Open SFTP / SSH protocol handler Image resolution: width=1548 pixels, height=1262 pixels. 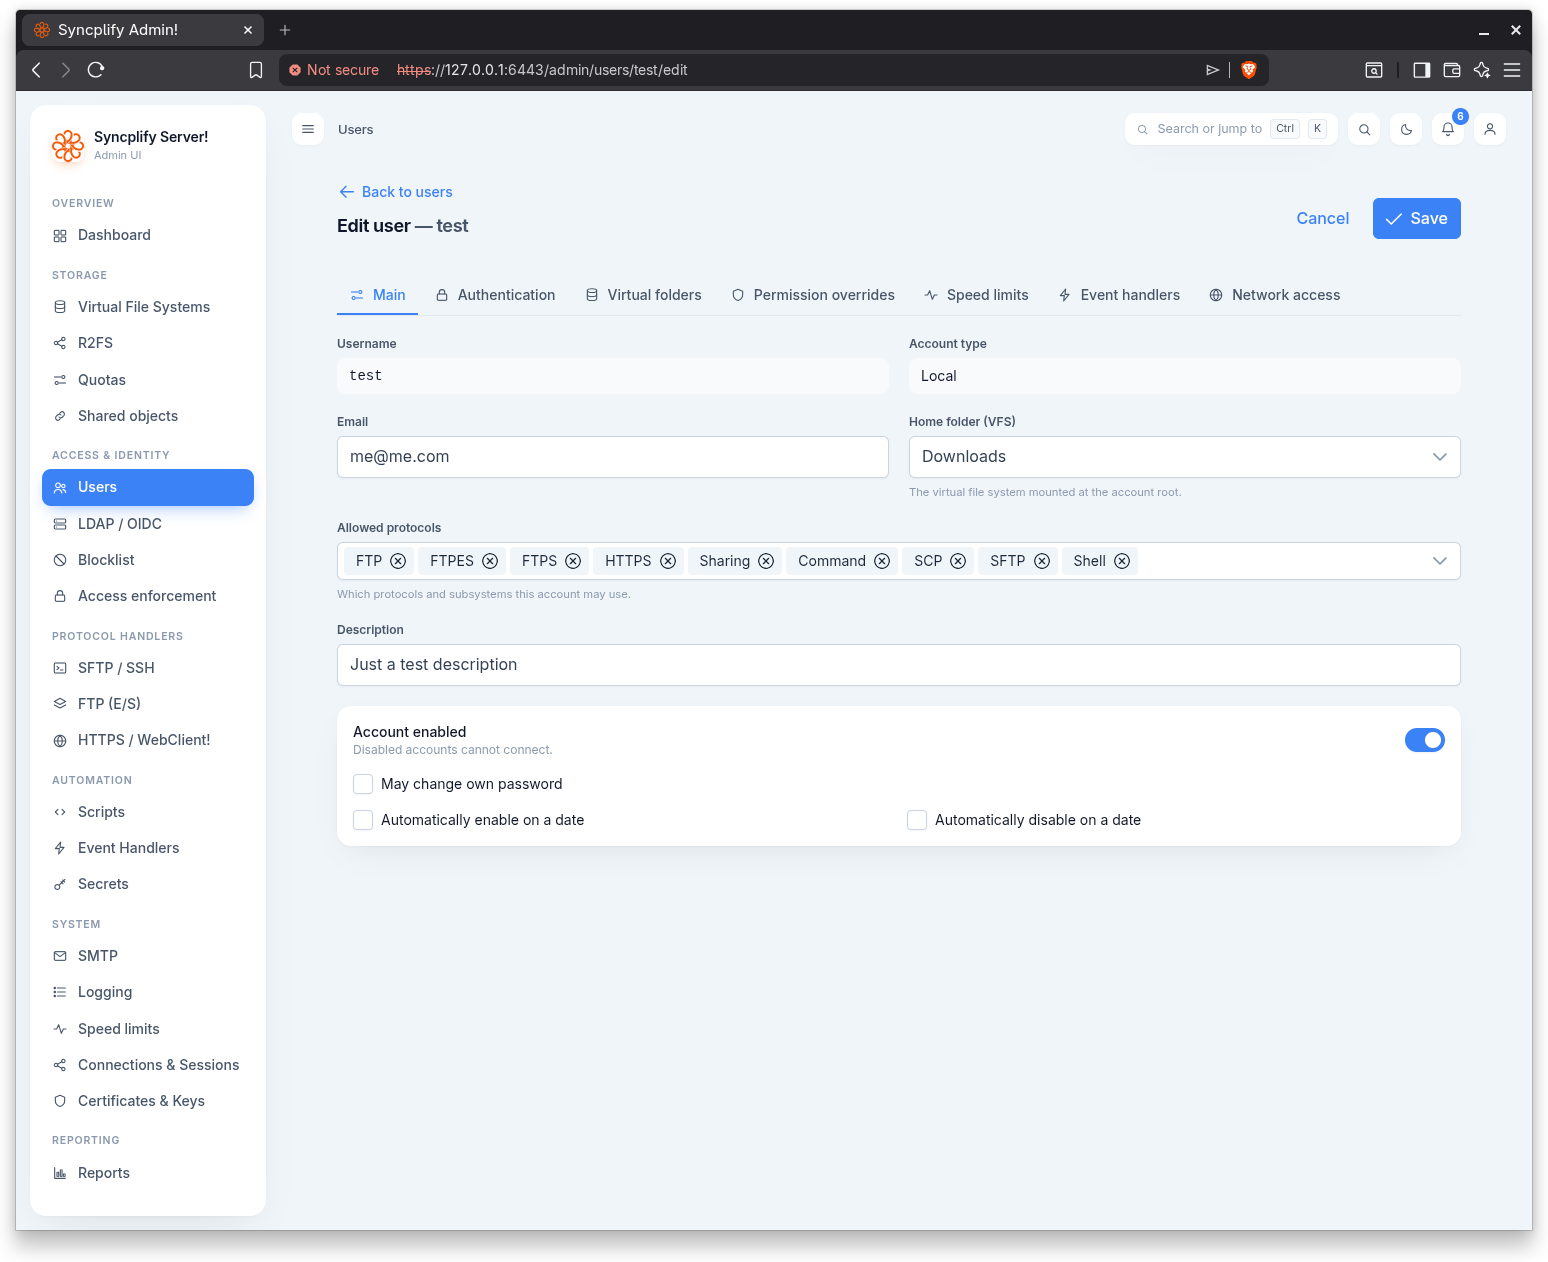point(148,668)
